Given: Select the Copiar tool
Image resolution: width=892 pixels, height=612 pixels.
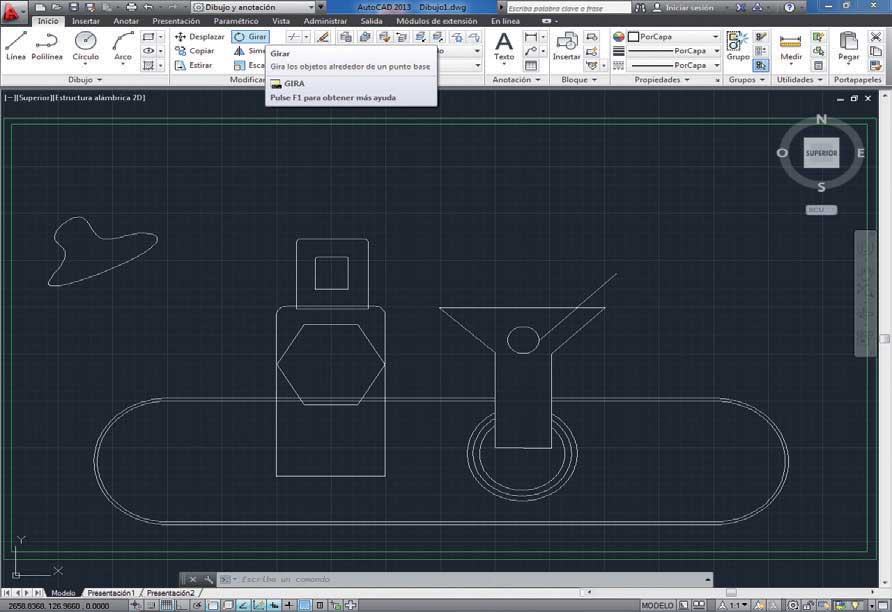Looking at the screenshot, I should click(x=195, y=51).
